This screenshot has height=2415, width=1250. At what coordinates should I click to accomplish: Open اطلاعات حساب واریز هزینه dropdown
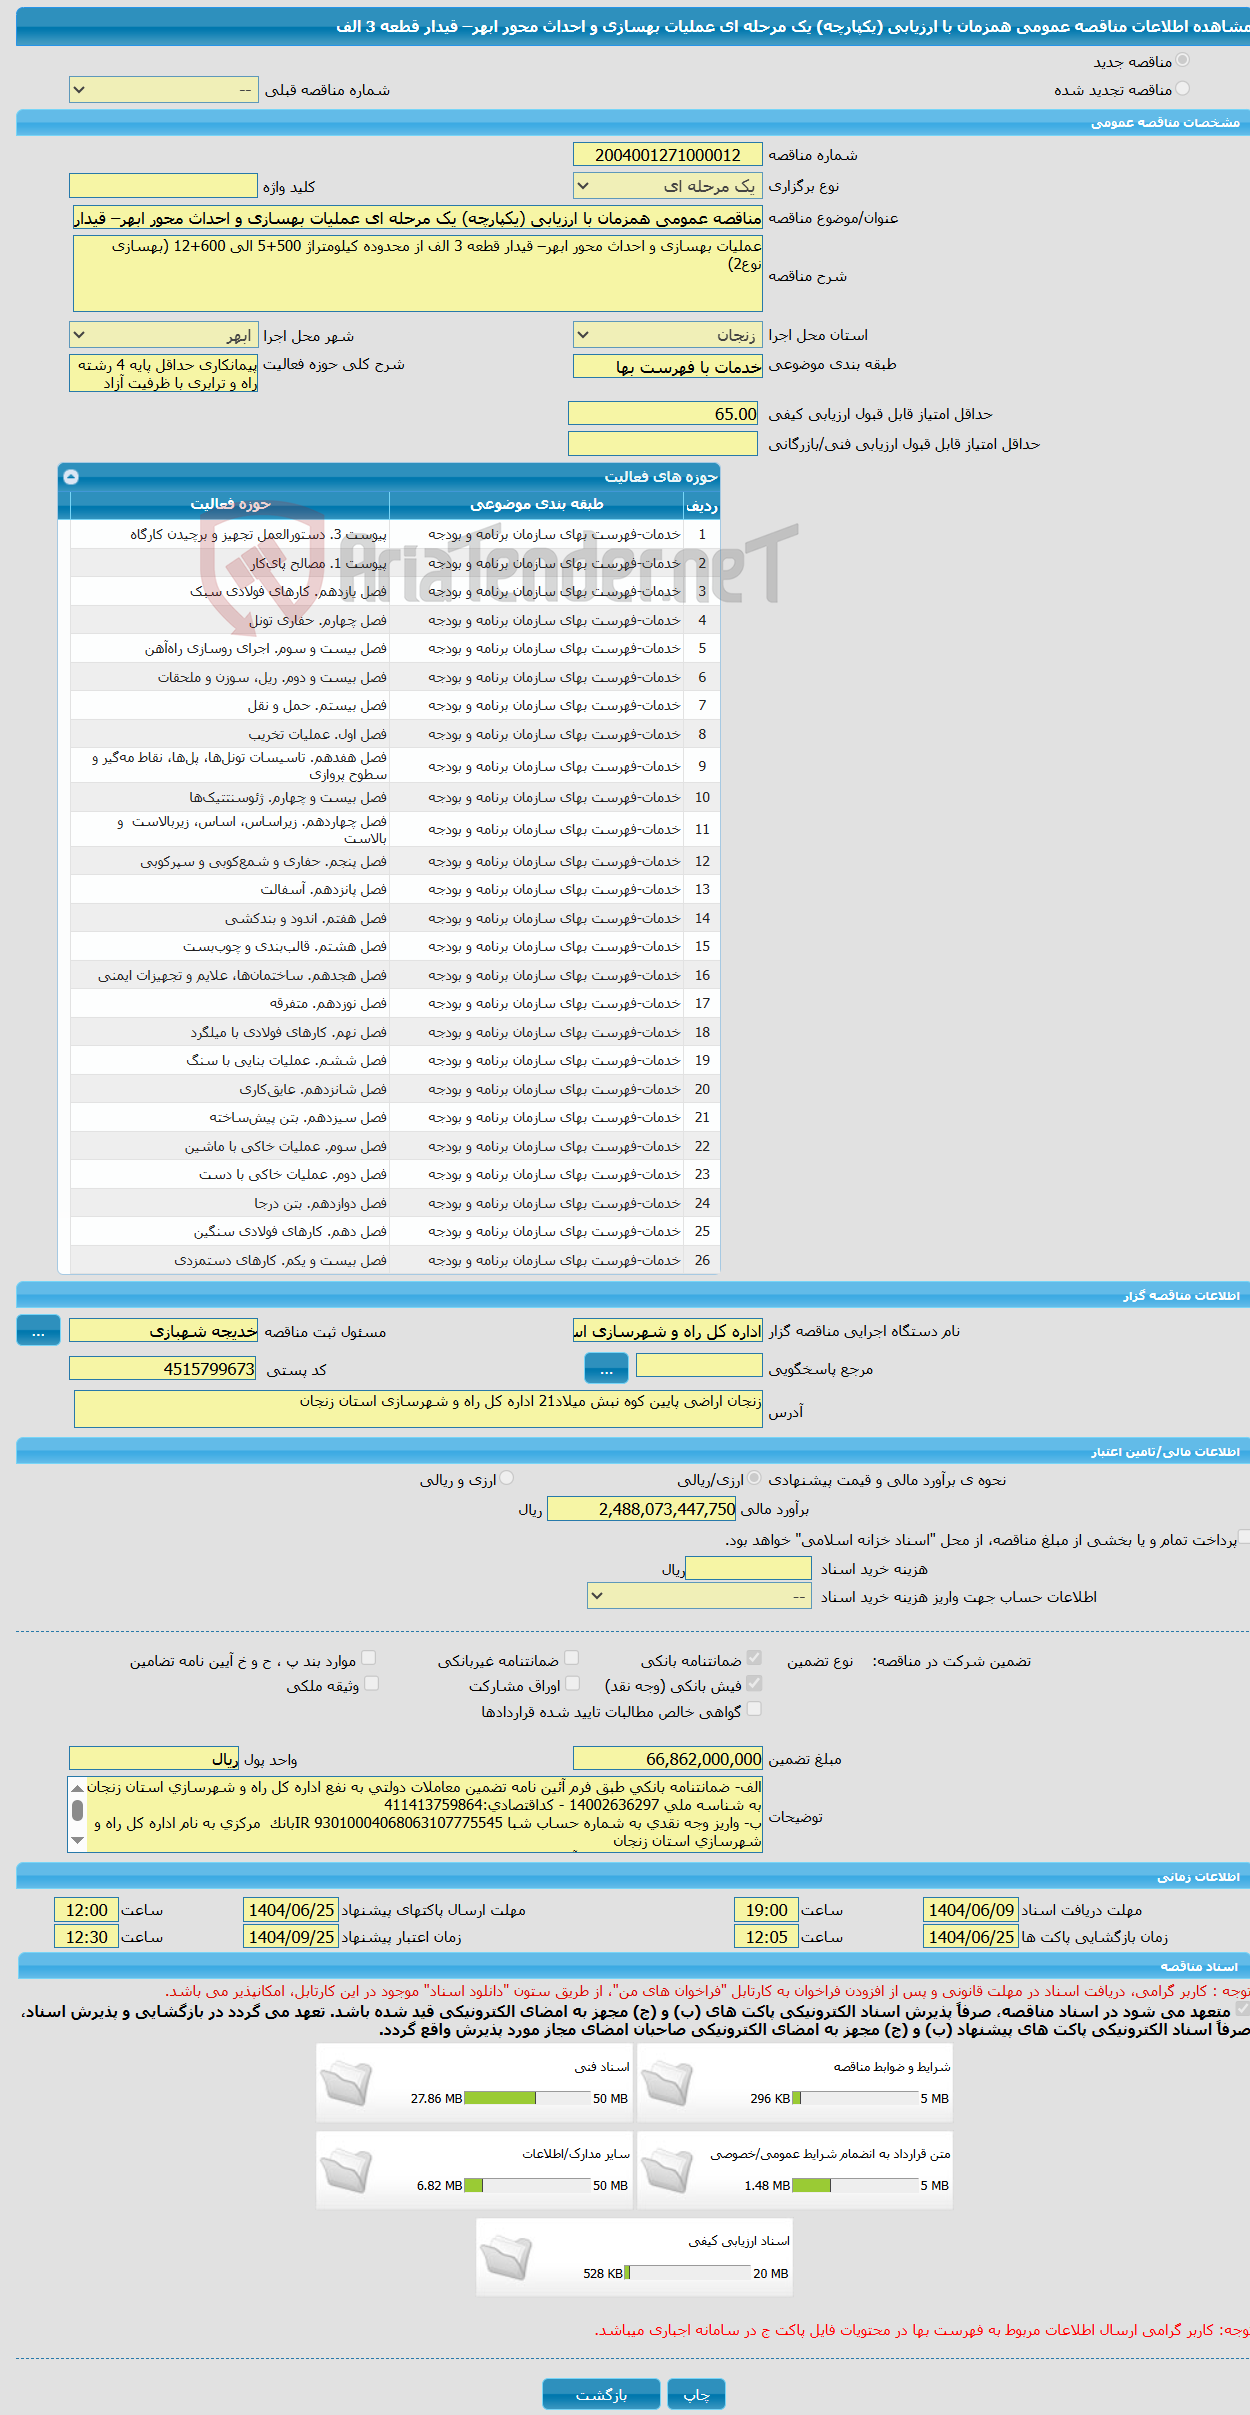tap(699, 1596)
